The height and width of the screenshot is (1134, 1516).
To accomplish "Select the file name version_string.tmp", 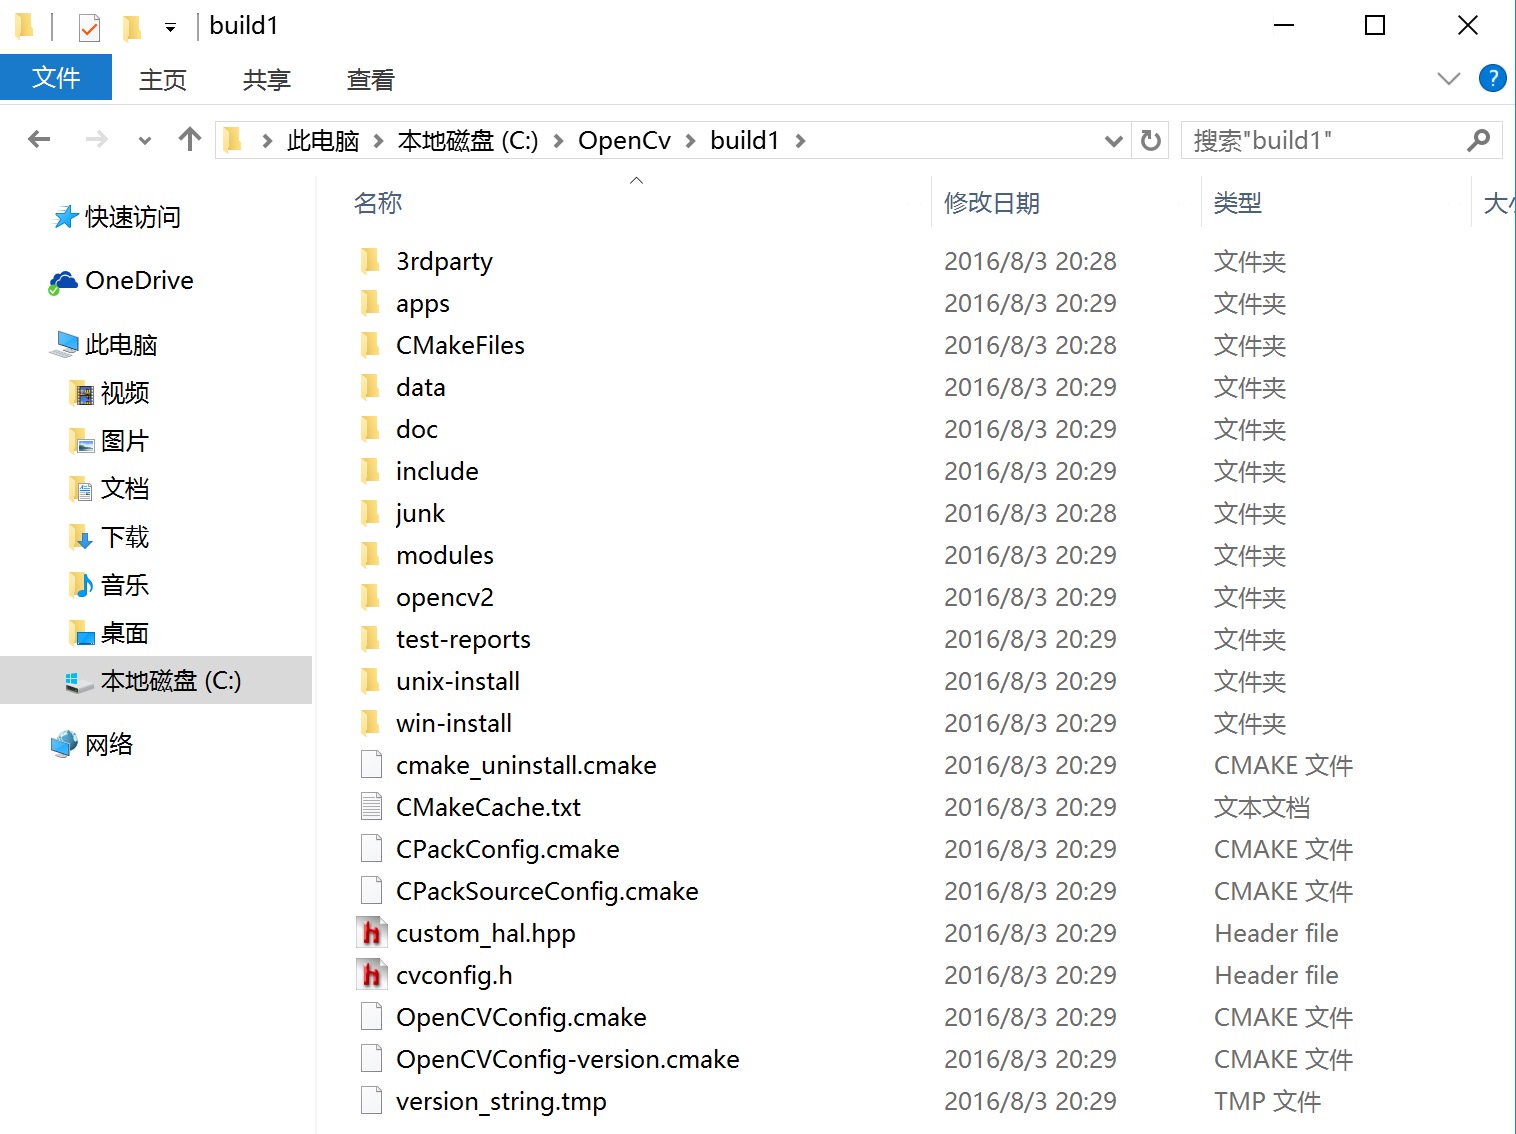I will click(501, 1102).
